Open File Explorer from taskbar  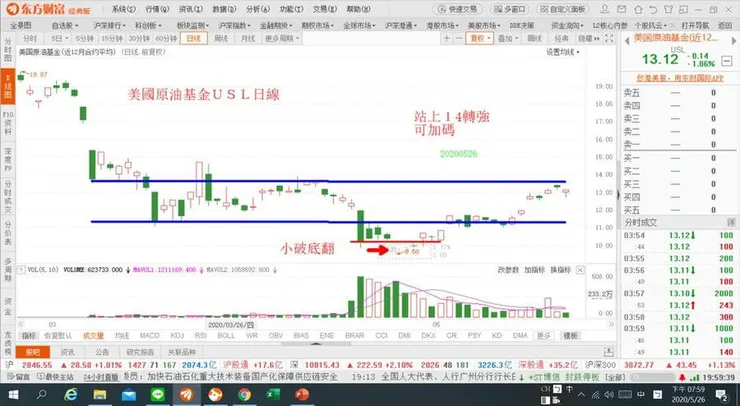pyautogui.click(x=100, y=394)
